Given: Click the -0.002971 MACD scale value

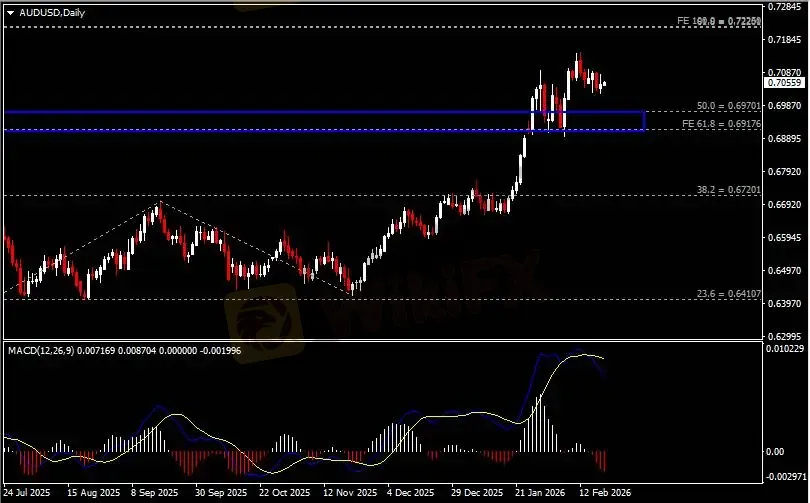Looking at the screenshot, I should 785,476.
